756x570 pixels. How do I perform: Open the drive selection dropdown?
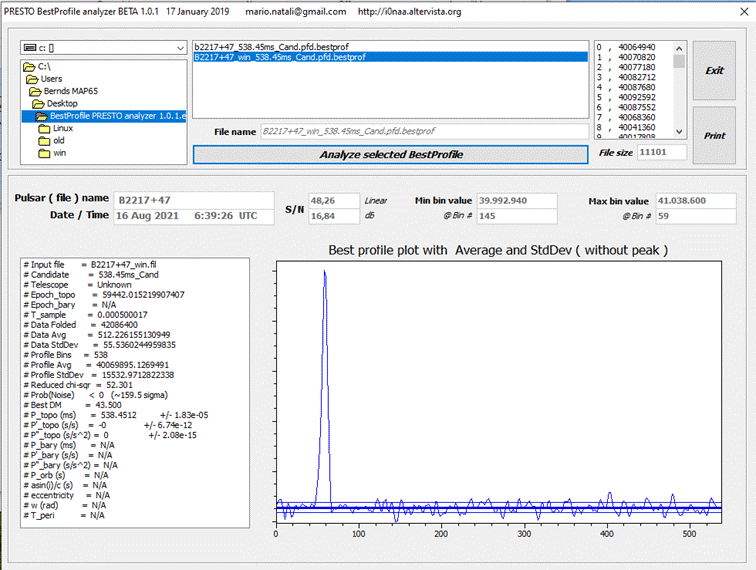(180, 48)
